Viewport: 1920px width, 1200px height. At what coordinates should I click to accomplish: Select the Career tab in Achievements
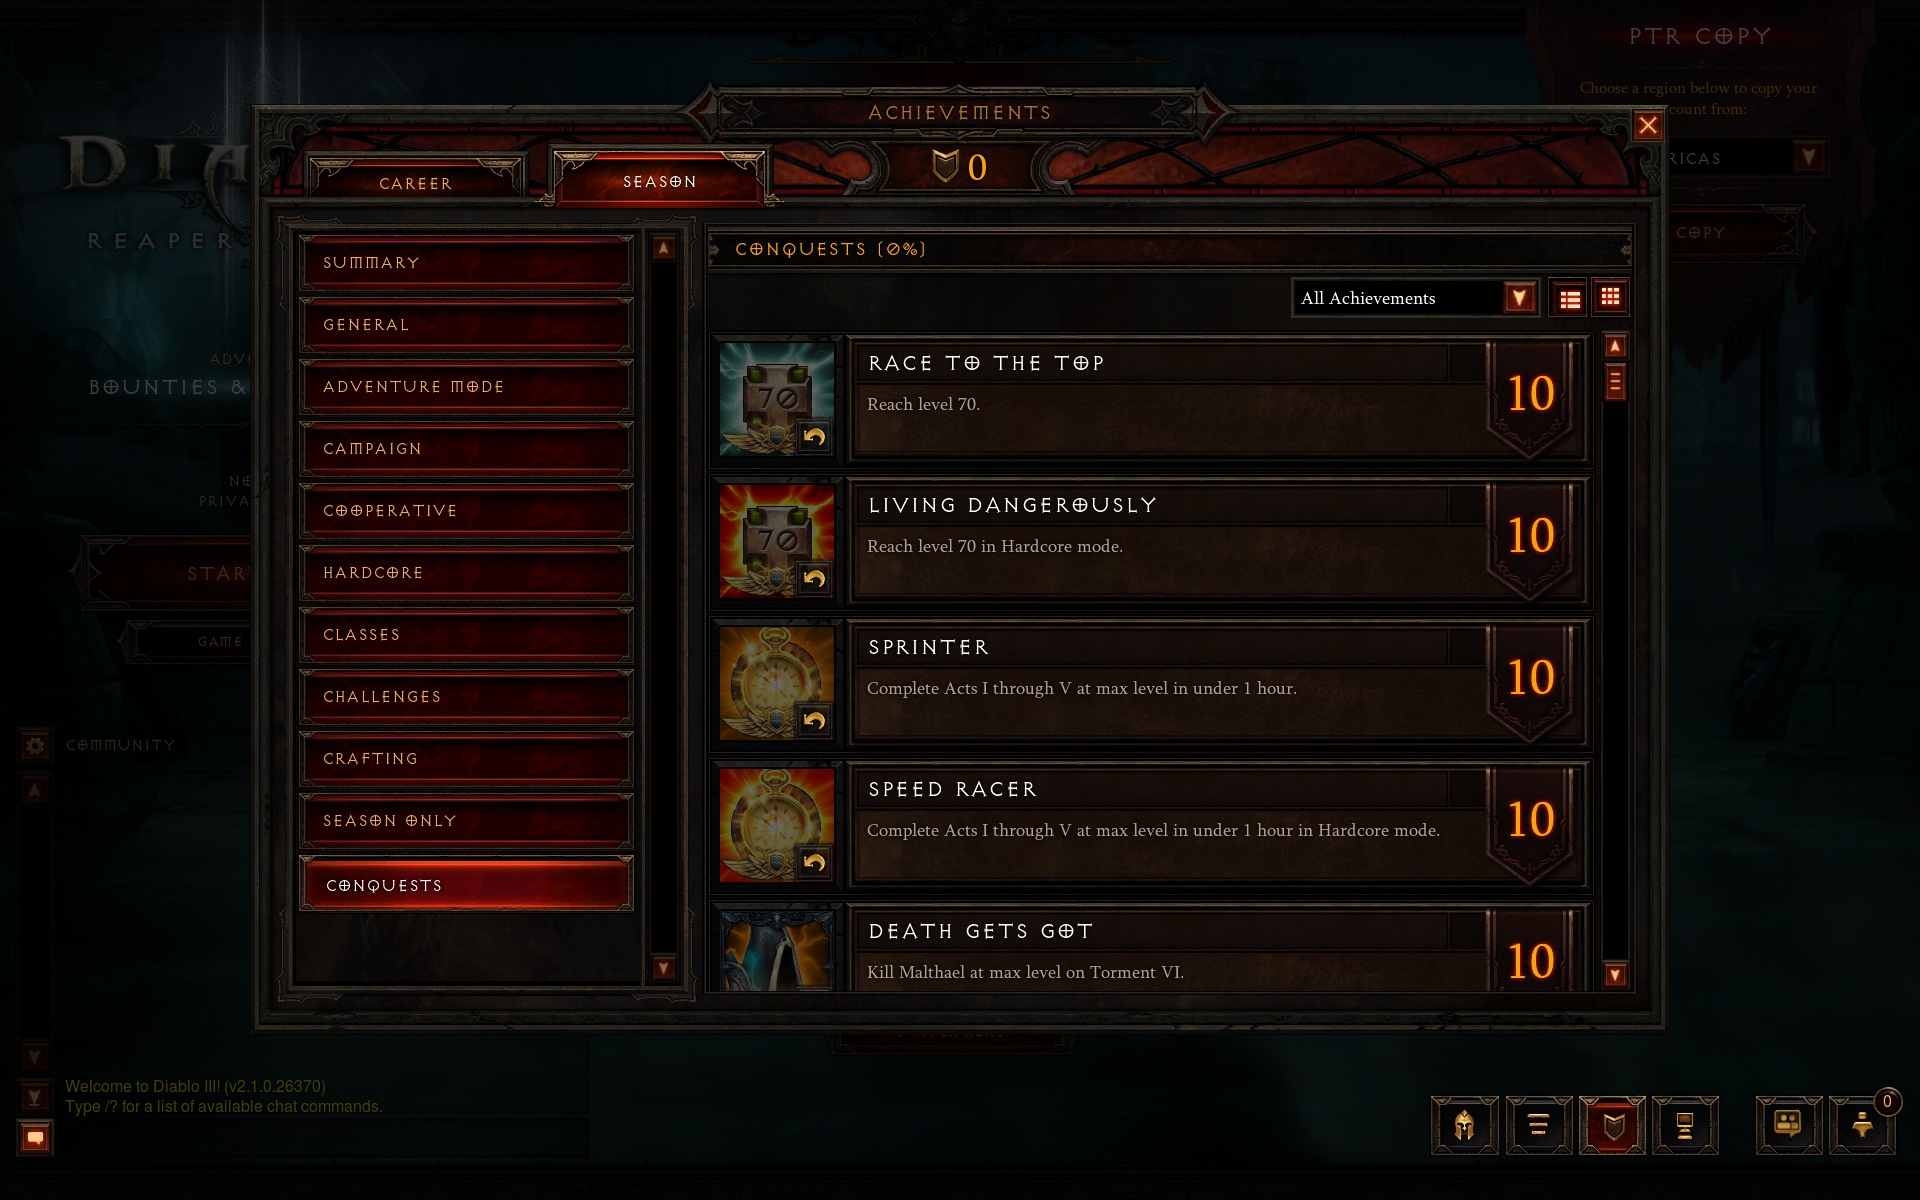point(415,180)
